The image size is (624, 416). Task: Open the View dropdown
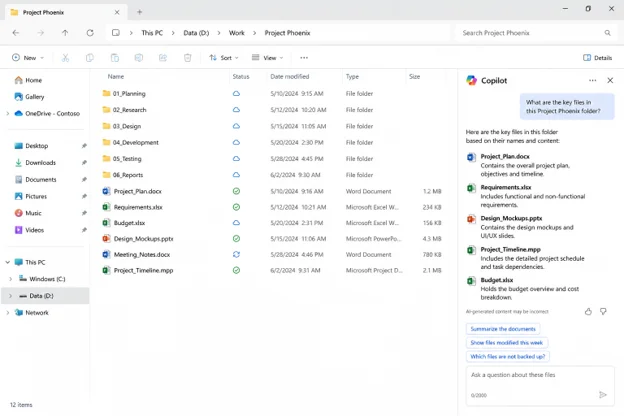click(267, 58)
